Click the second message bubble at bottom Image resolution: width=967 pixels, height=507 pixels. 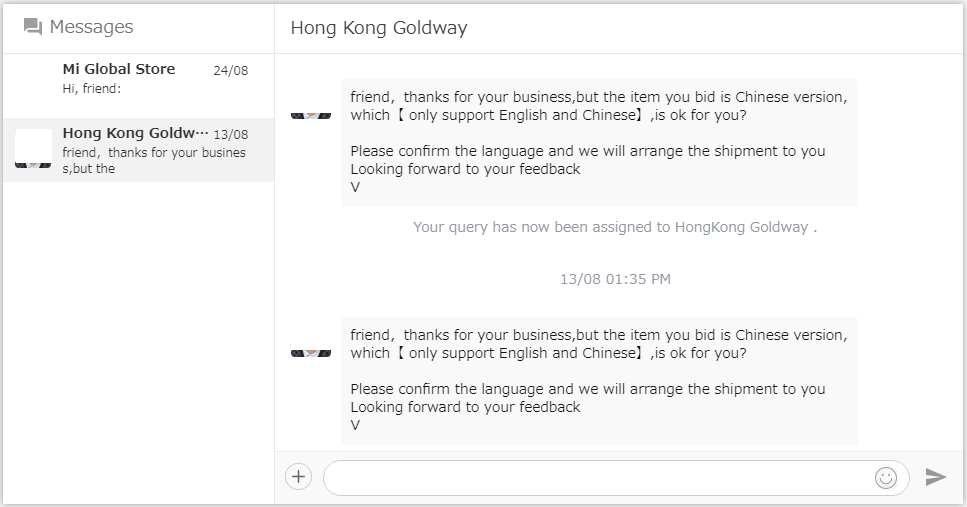[x=598, y=380]
